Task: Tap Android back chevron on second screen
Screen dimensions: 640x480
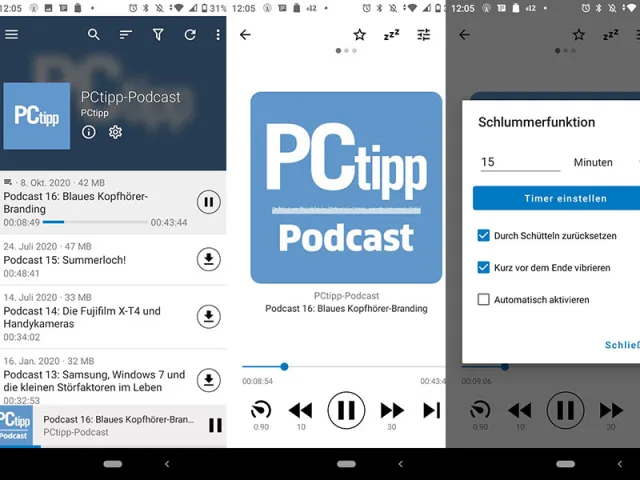Action: [400, 464]
